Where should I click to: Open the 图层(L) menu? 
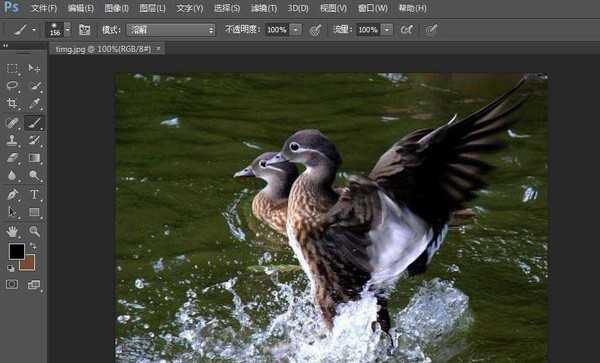[152, 8]
